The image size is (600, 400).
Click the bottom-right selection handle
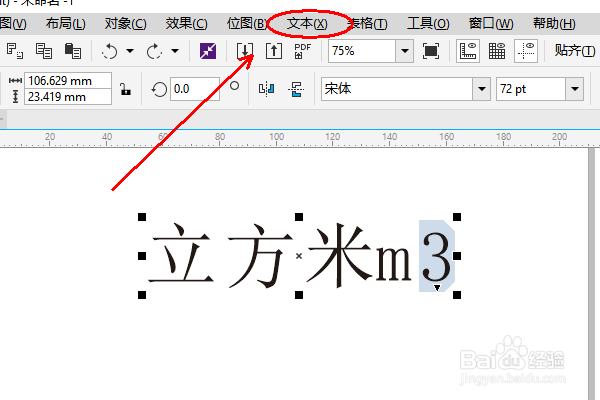point(457,295)
